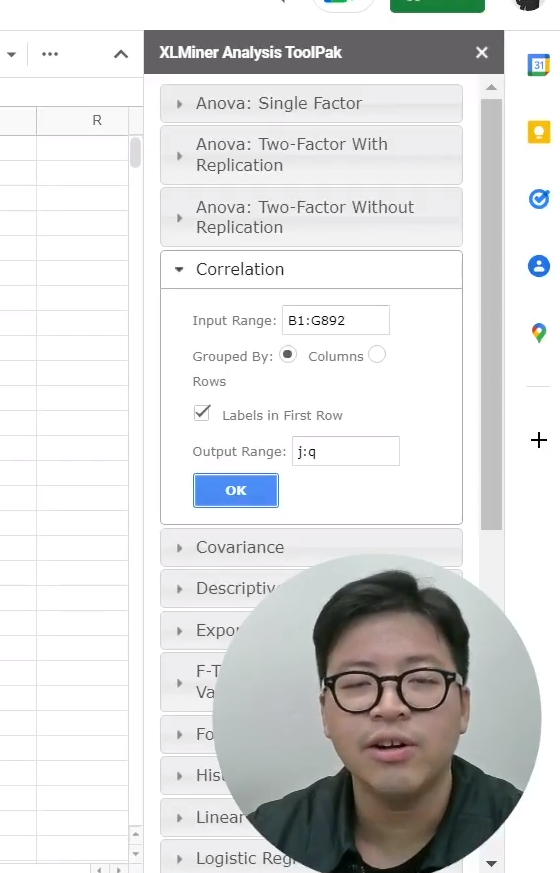Viewport: 560px width, 873px height.
Task: Open Contacts side panel icon
Action: 538,266
